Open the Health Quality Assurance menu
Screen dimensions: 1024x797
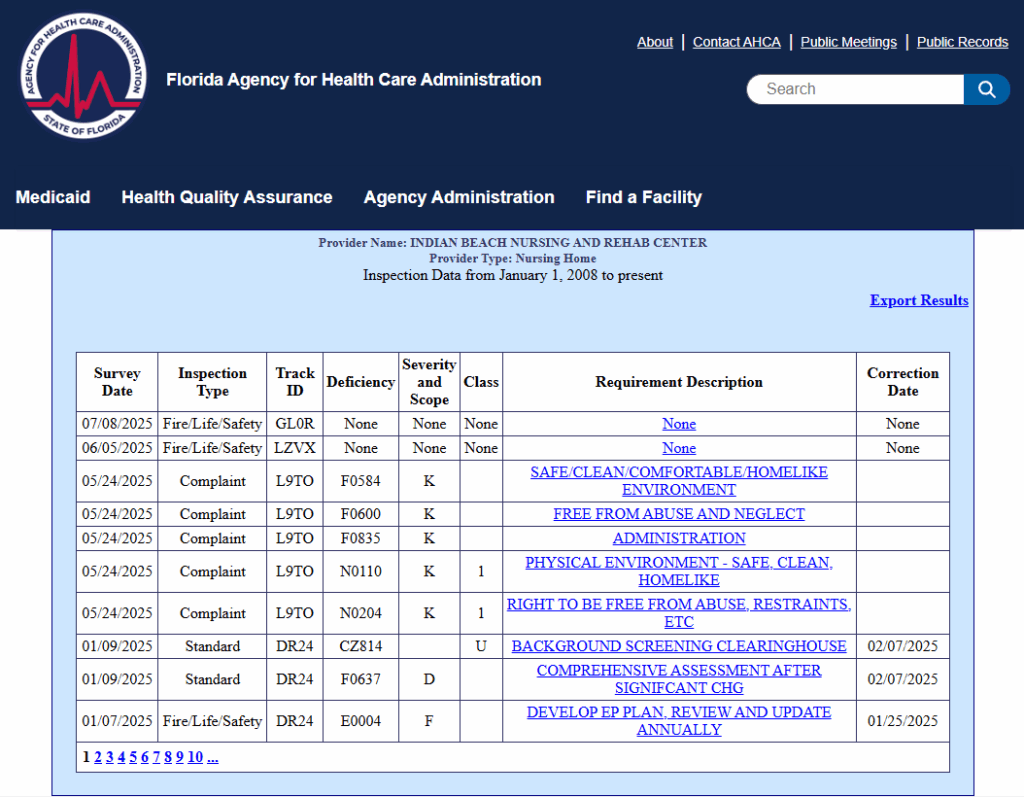click(x=226, y=197)
